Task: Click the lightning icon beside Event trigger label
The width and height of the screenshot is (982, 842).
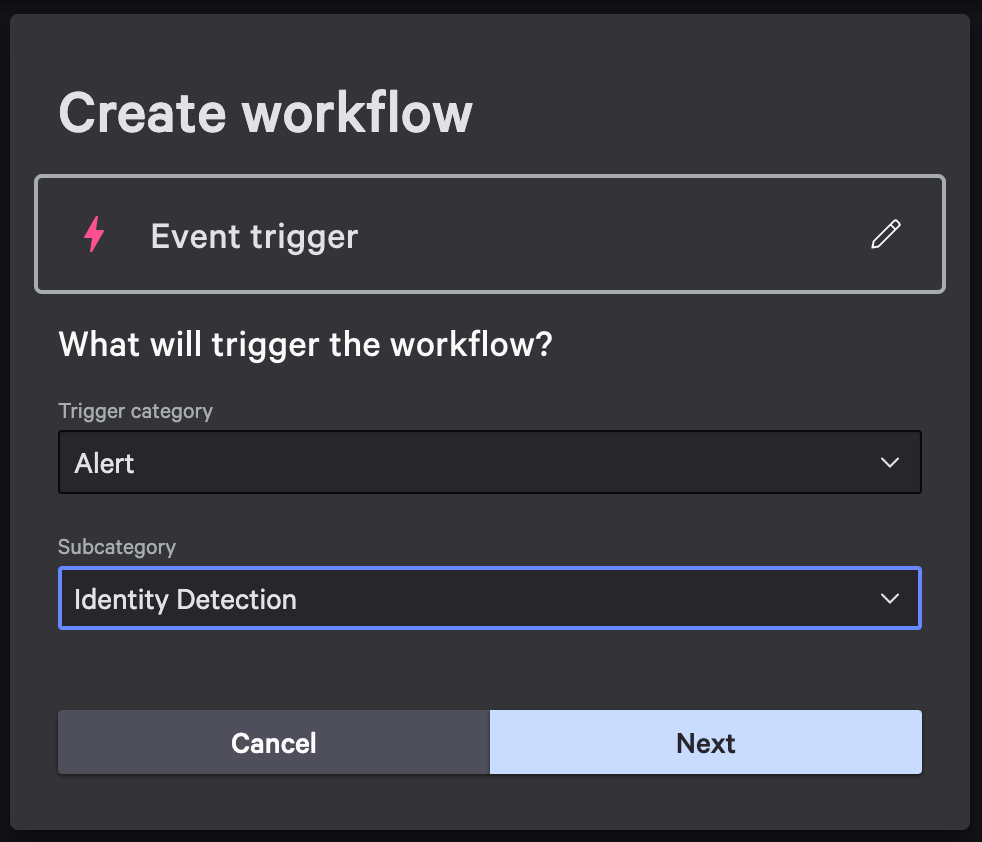Action: point(93,234)
